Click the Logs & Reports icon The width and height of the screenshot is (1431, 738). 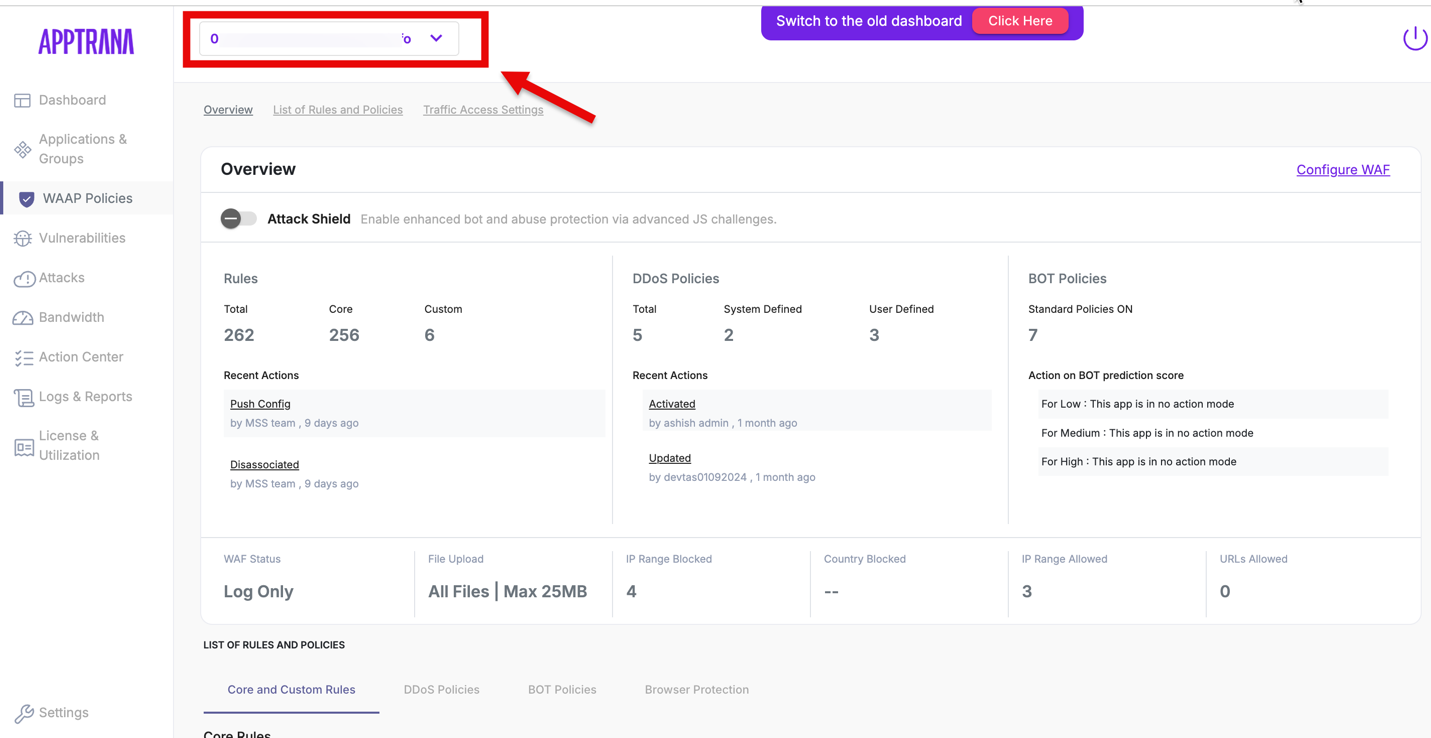click(x=24, y=397)
